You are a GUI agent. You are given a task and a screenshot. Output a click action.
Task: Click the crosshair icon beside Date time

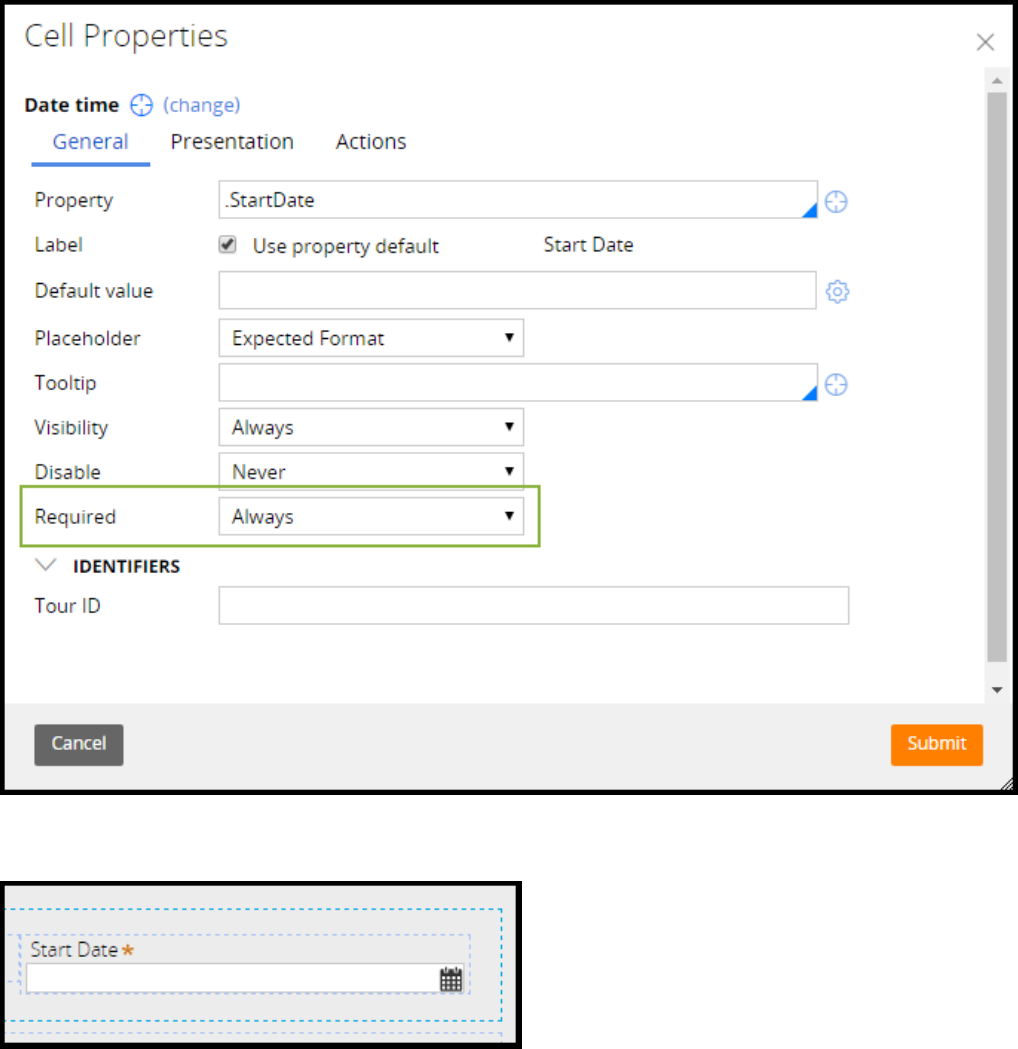coord(141,105)
